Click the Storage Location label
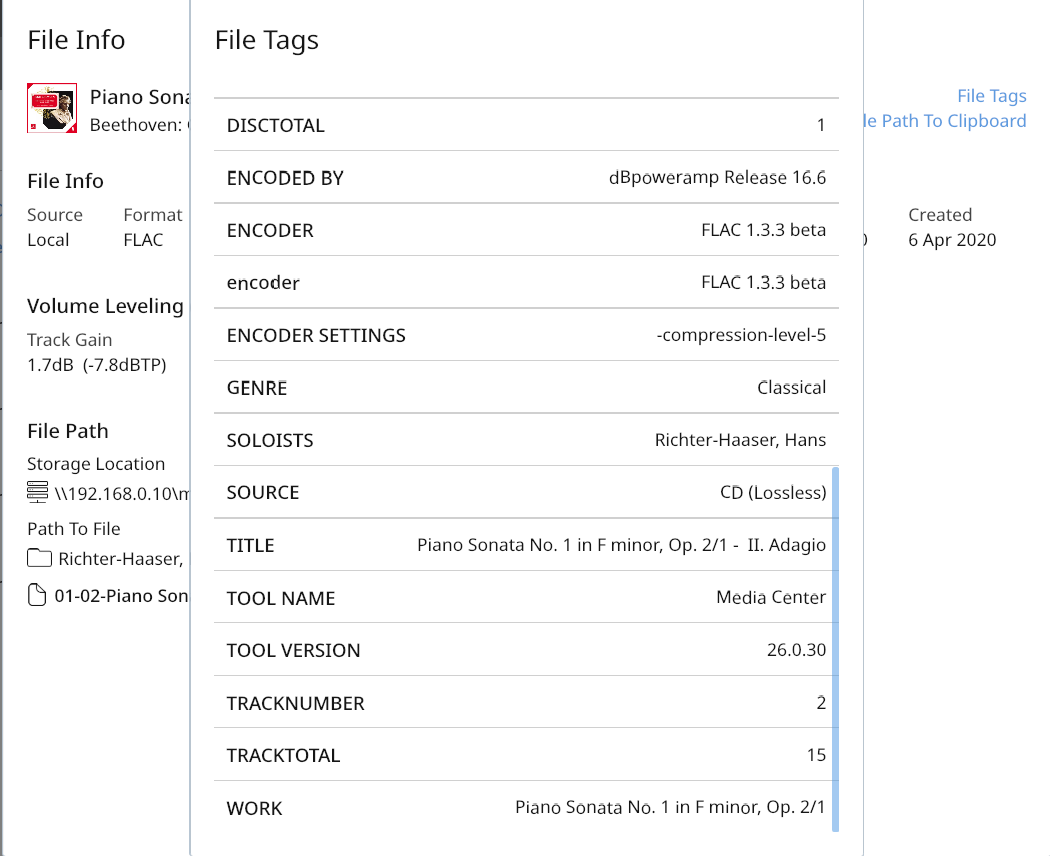 [x=96, y=464]
